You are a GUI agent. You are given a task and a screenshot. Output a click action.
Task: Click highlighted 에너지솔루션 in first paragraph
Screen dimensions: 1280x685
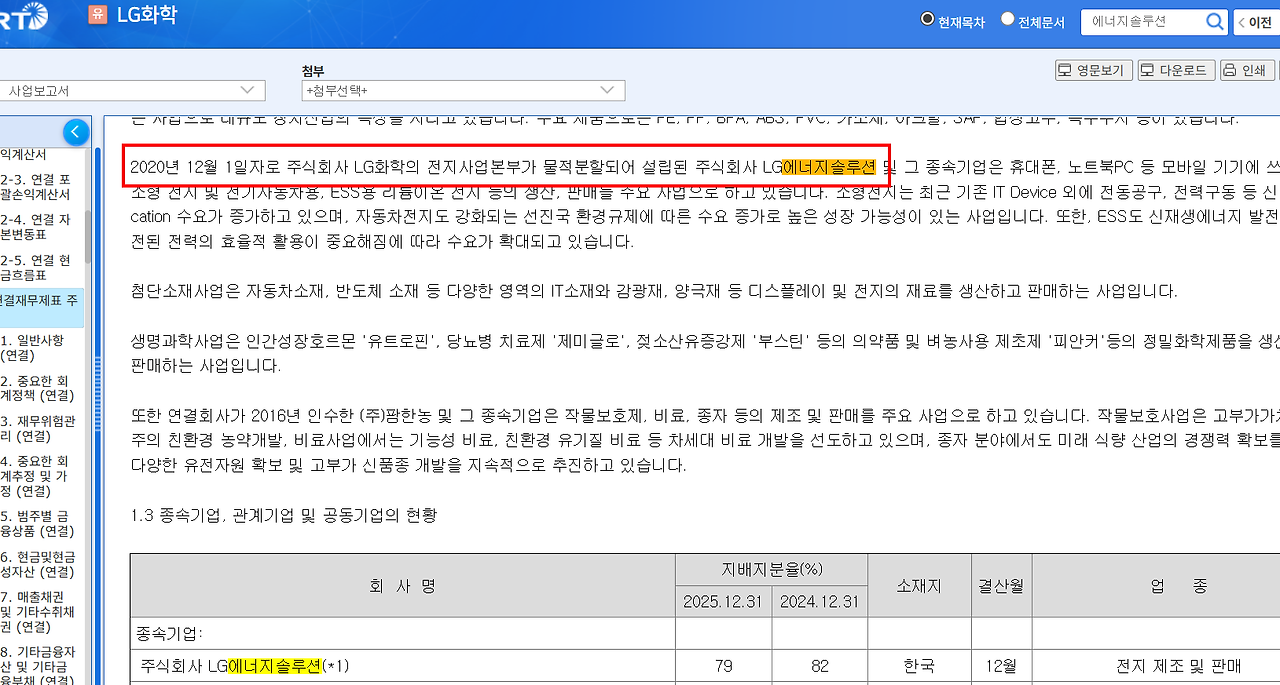click(x=829, y=165)
